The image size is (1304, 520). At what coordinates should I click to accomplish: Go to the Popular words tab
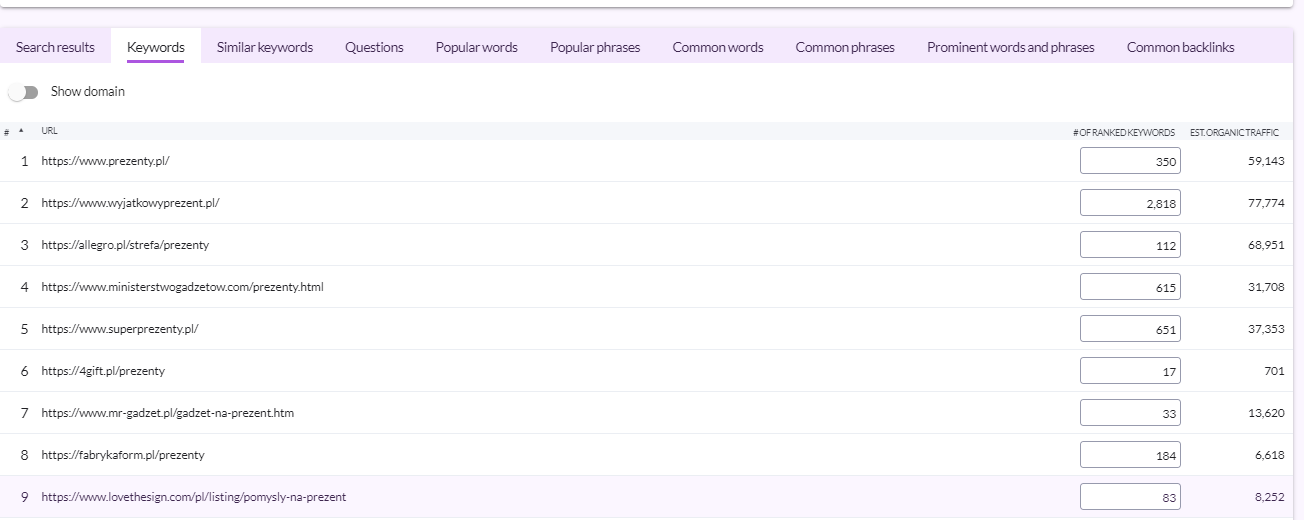(477, 47)
